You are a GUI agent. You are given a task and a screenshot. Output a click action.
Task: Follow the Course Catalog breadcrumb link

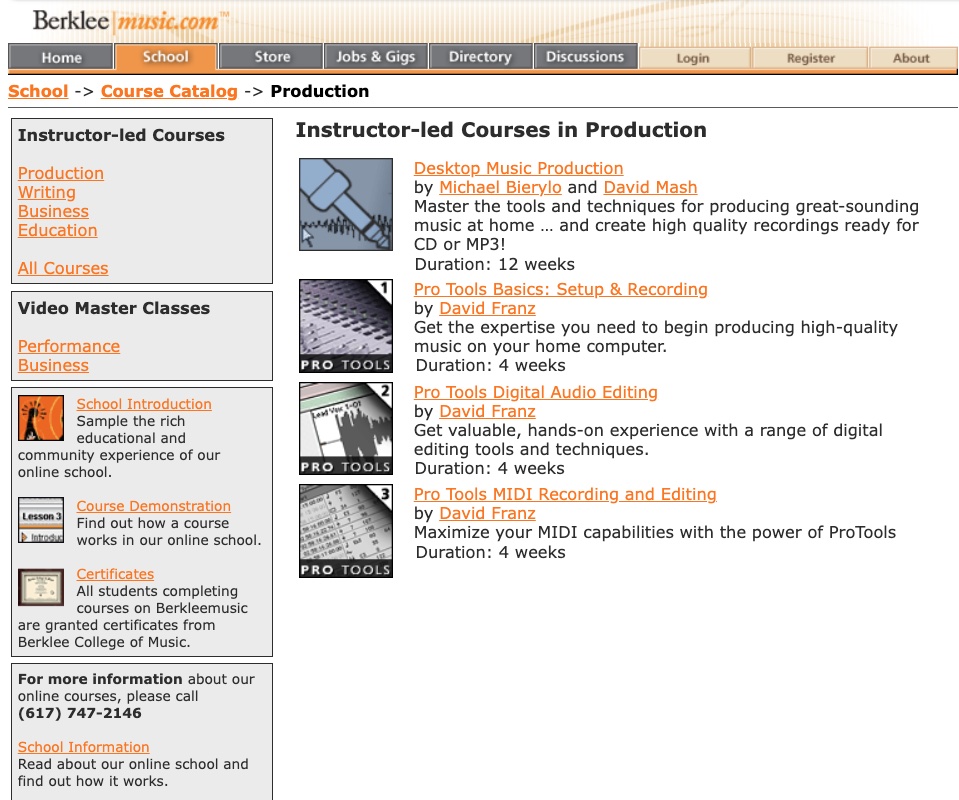click(x=169, y=91)
